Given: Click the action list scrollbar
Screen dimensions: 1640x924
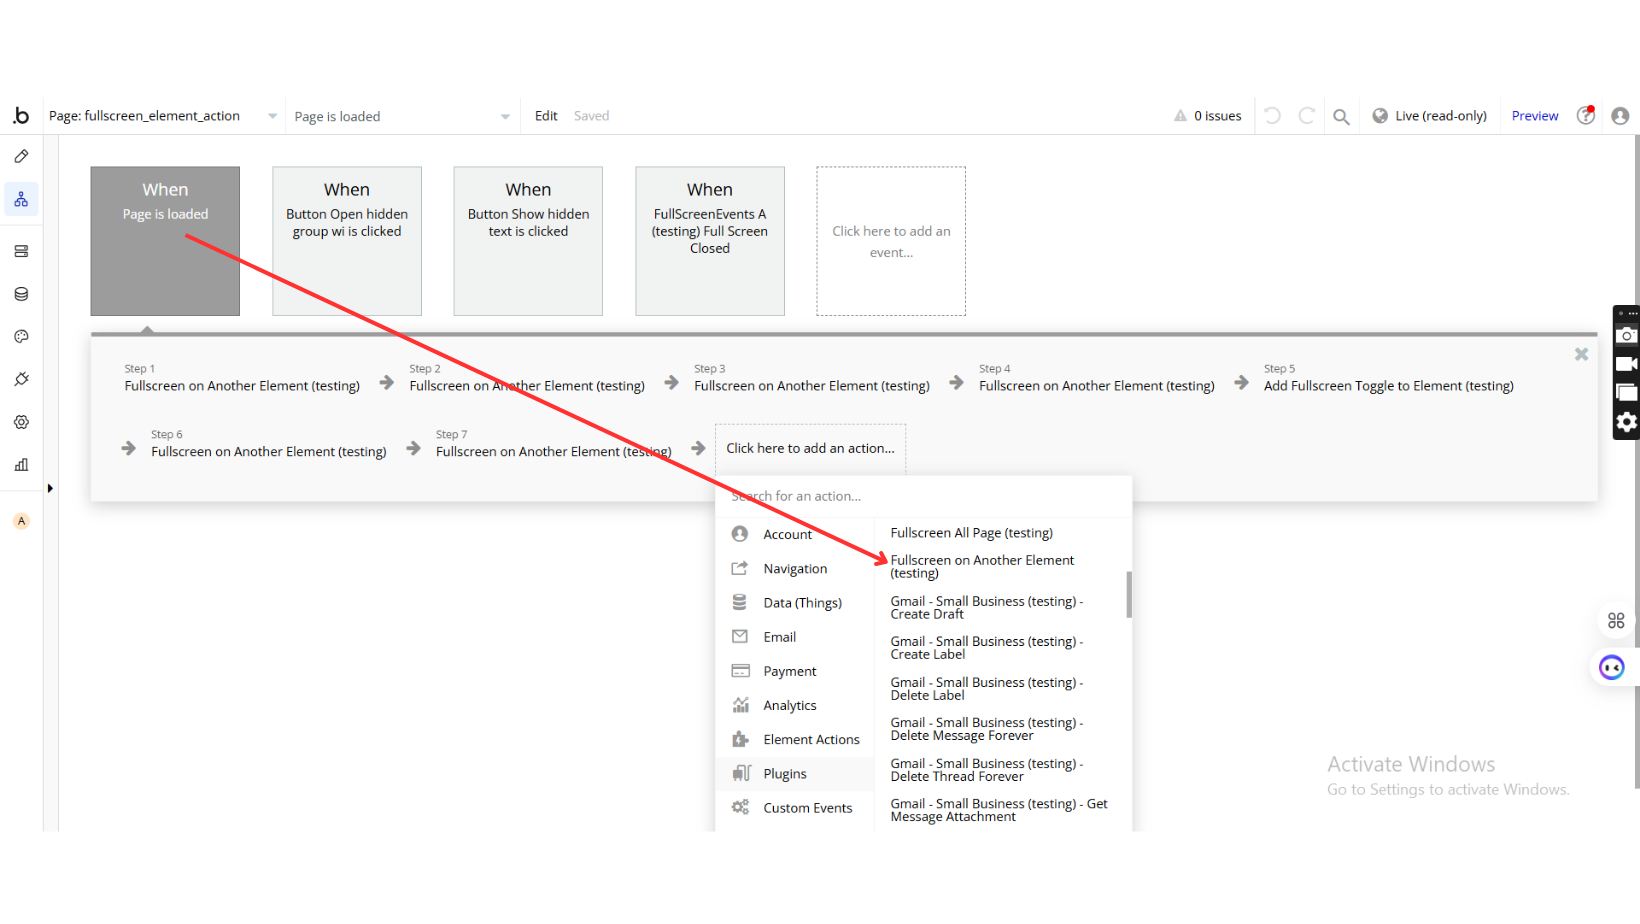Looking at the screenshot, I should click(x=1129, y=595).
